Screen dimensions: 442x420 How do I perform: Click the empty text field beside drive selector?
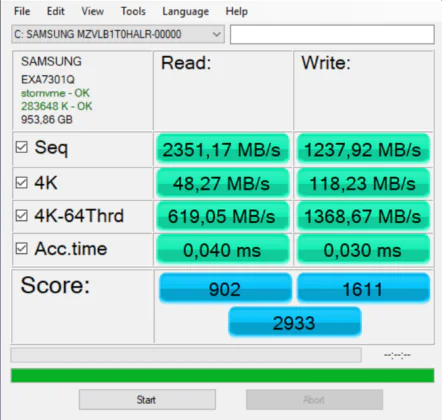coord(332,34)
